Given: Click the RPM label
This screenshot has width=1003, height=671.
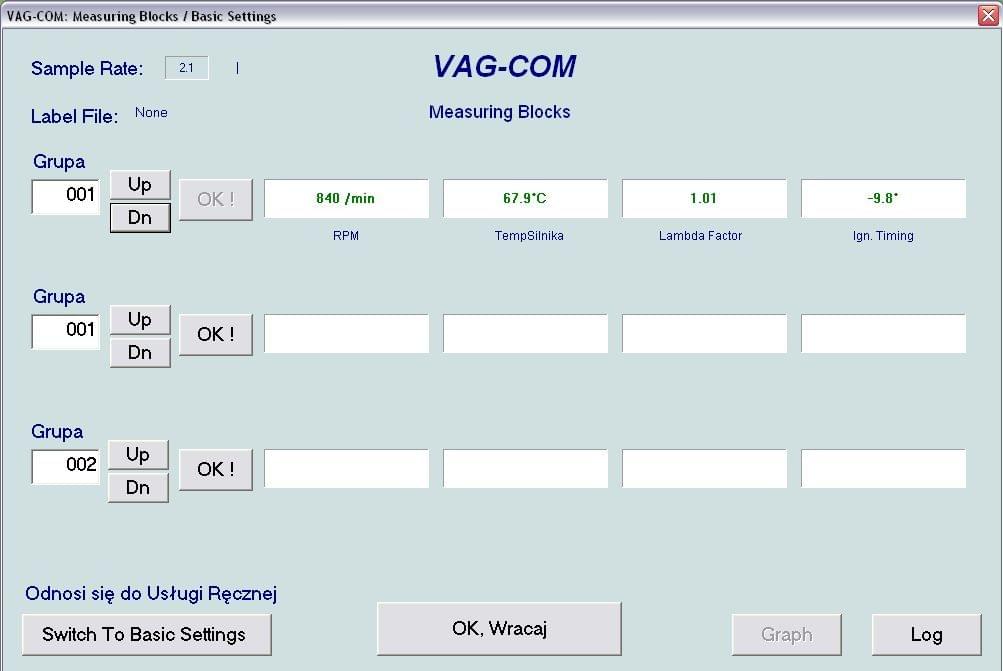Looking at the screenshot, I should 346,235.
